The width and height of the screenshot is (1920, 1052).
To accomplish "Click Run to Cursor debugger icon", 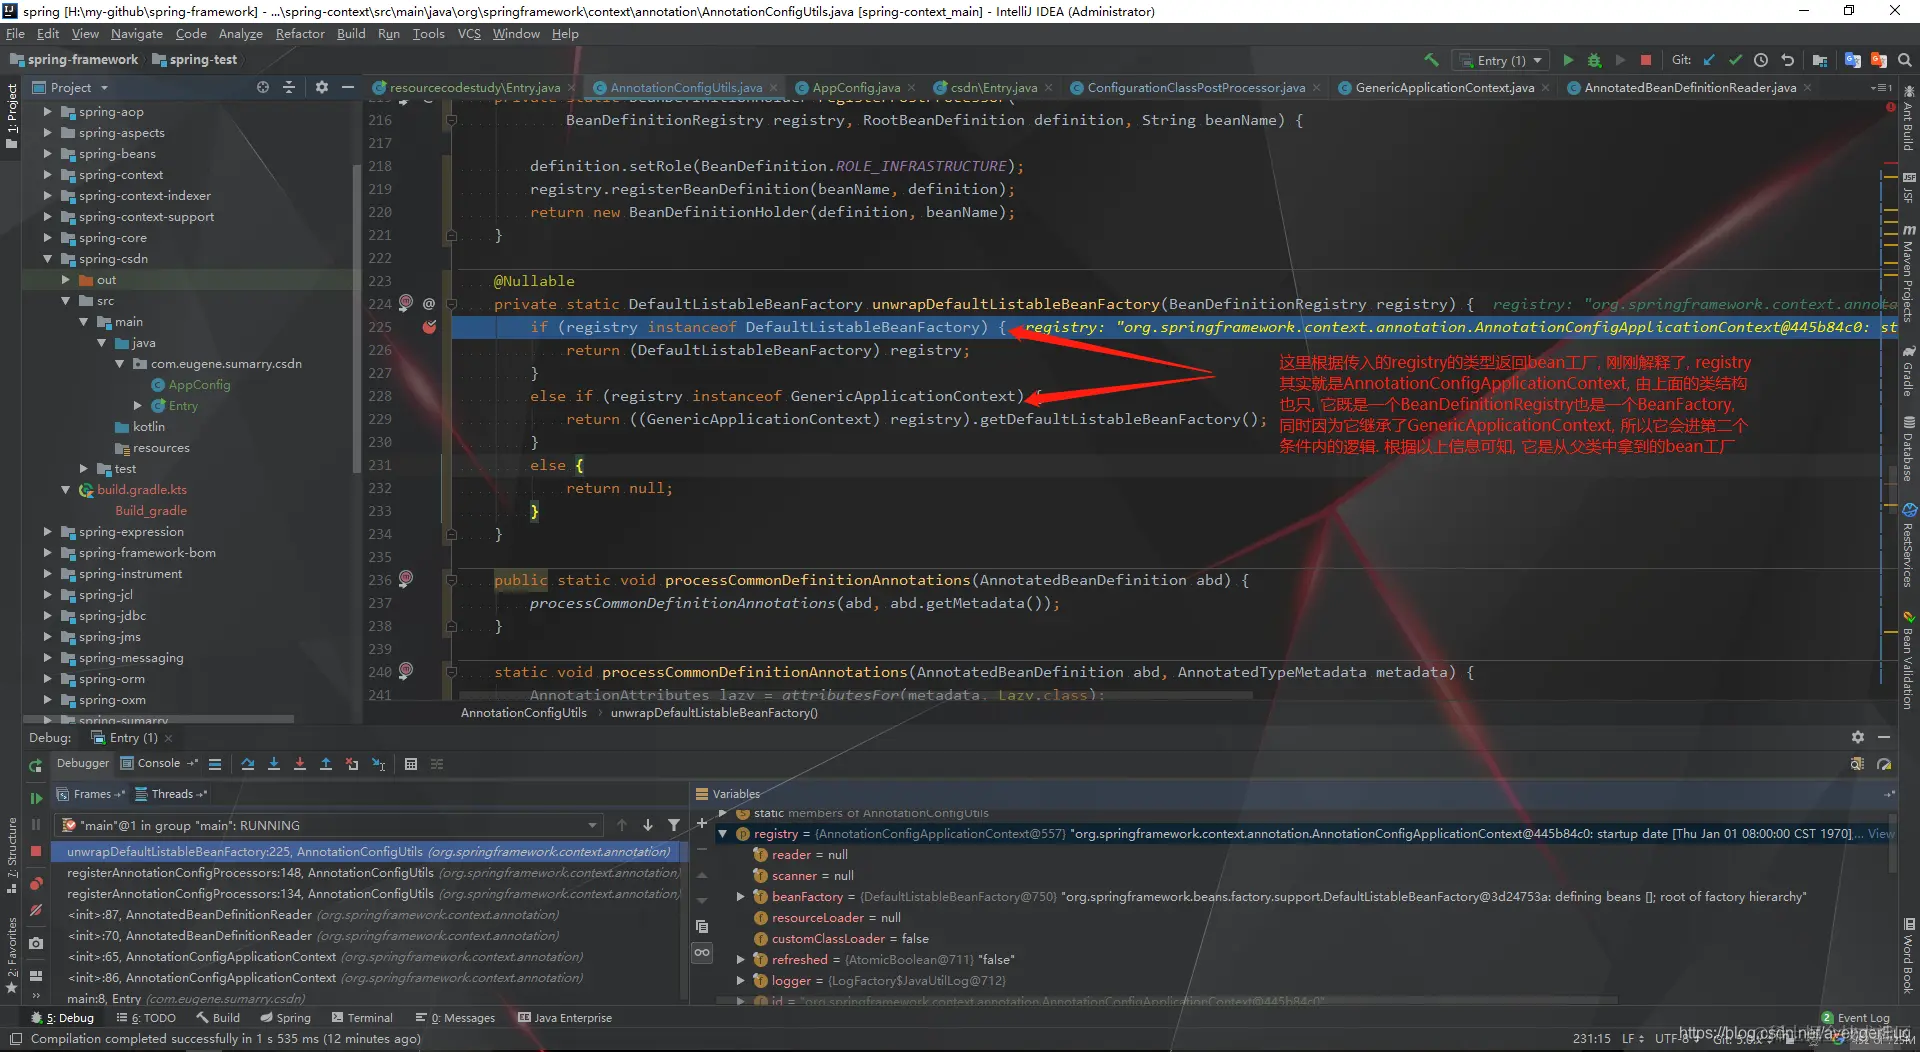I will point(378,764).
